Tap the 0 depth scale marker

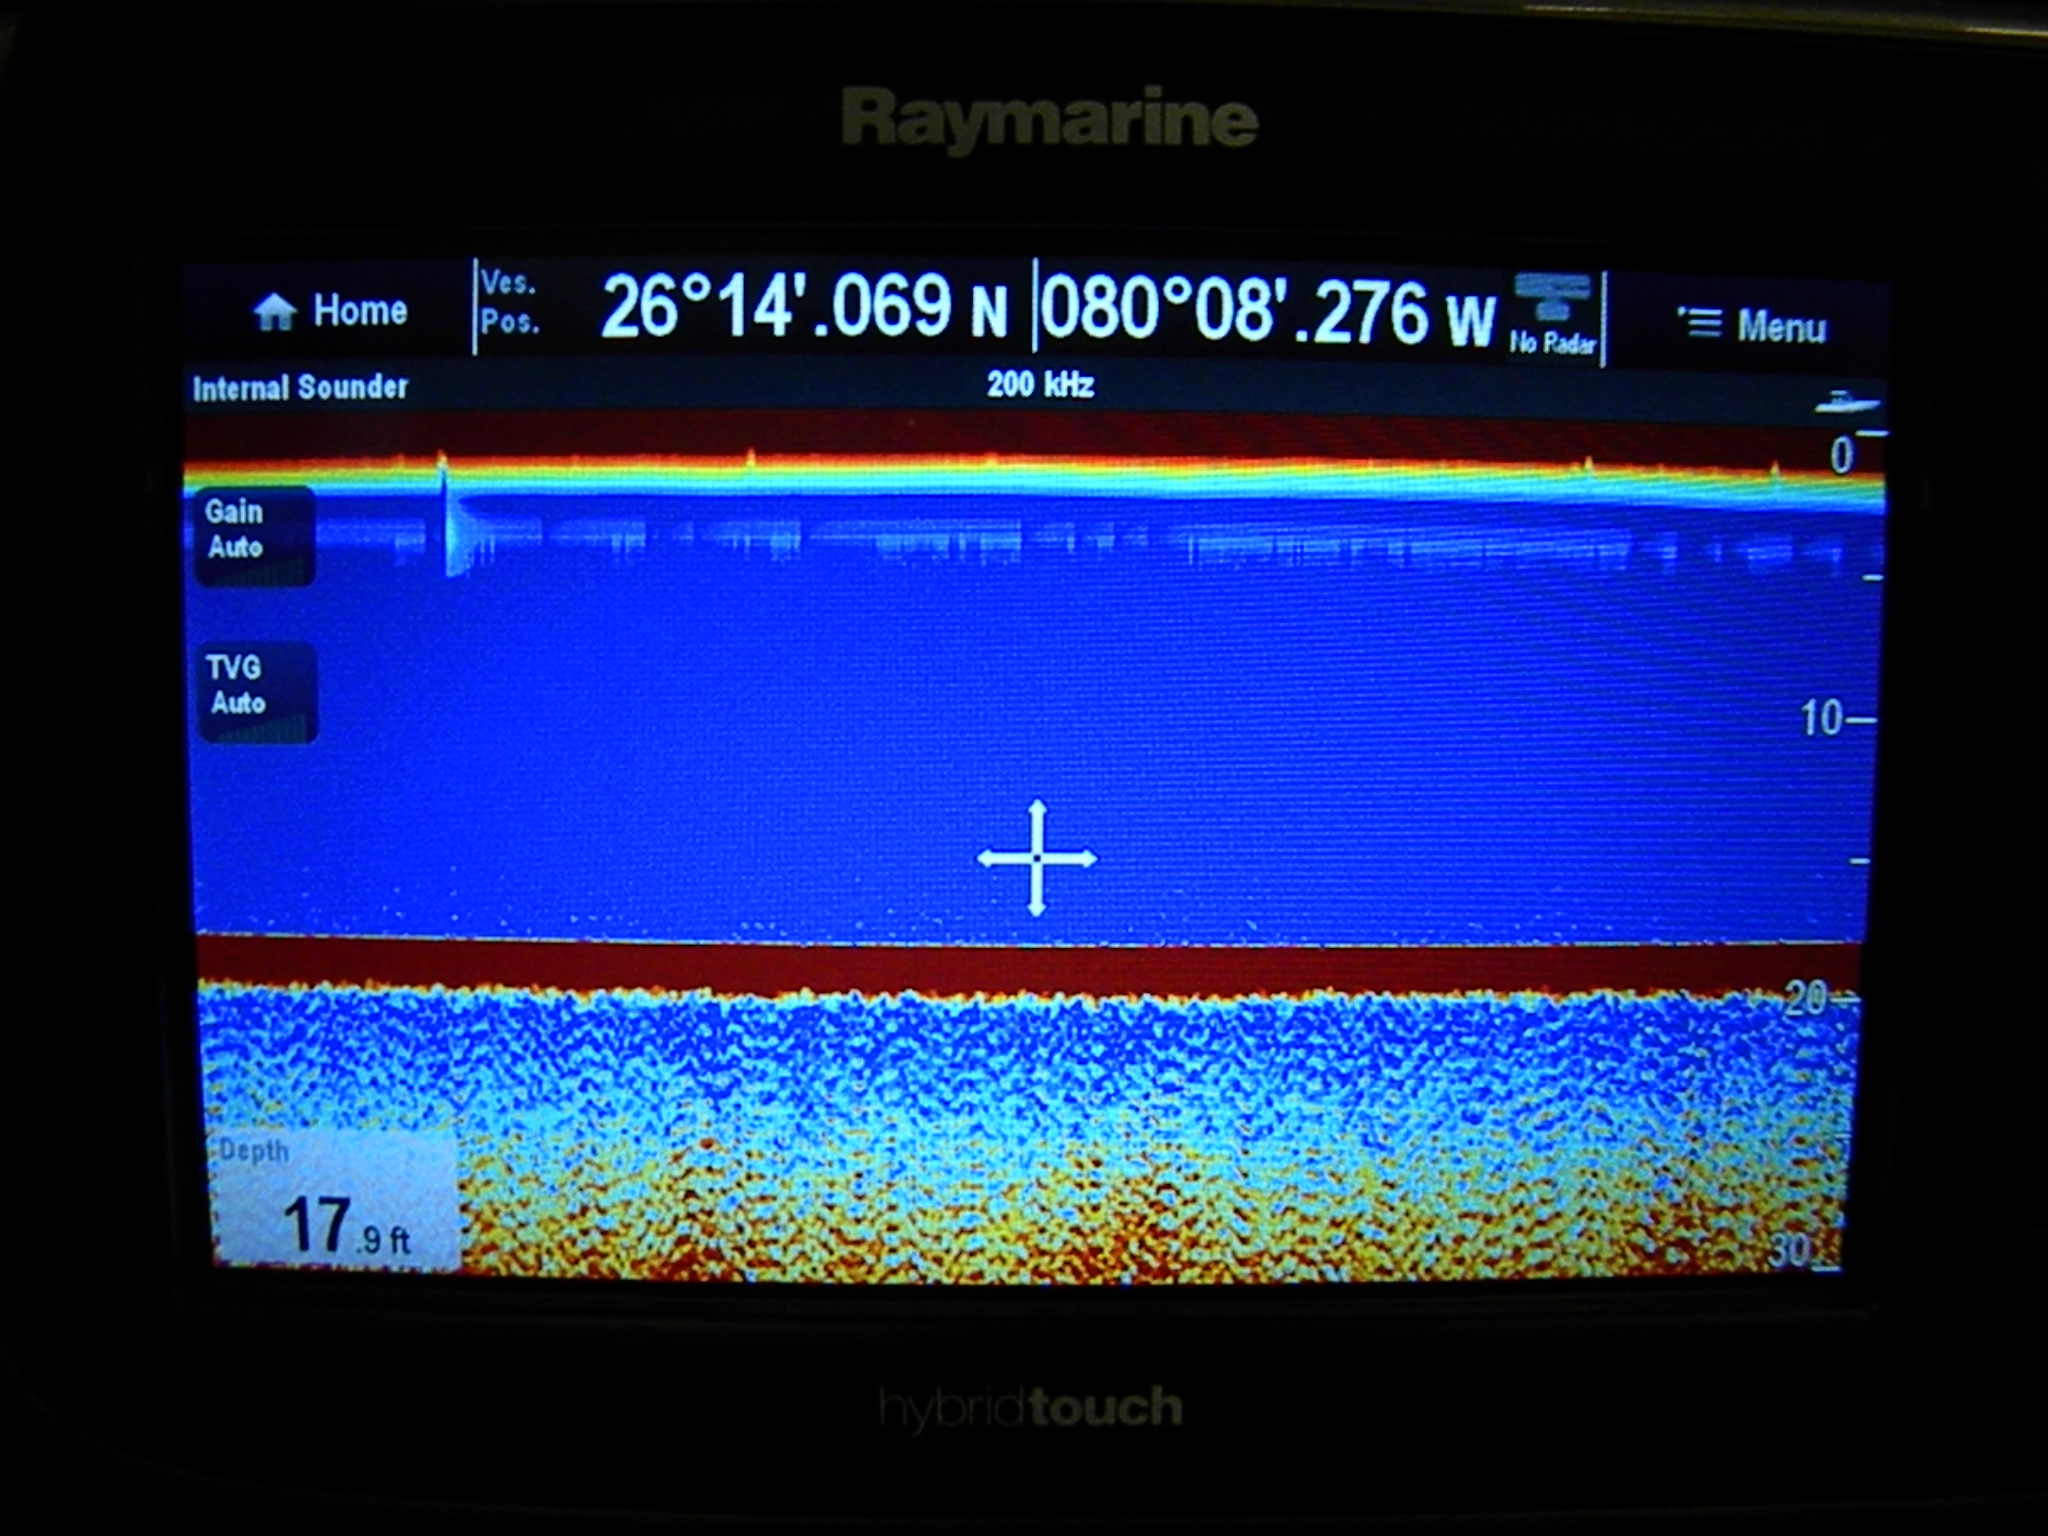pyautogui.click(x=1842, y=456)
